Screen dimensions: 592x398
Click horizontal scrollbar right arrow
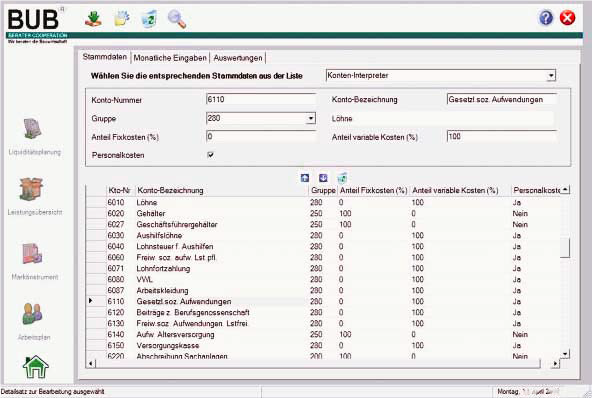[555, 364]
